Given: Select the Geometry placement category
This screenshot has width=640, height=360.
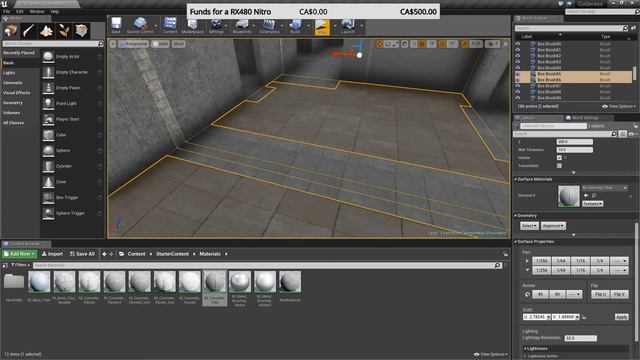Looking at the screenshot, I should (13, 103).
